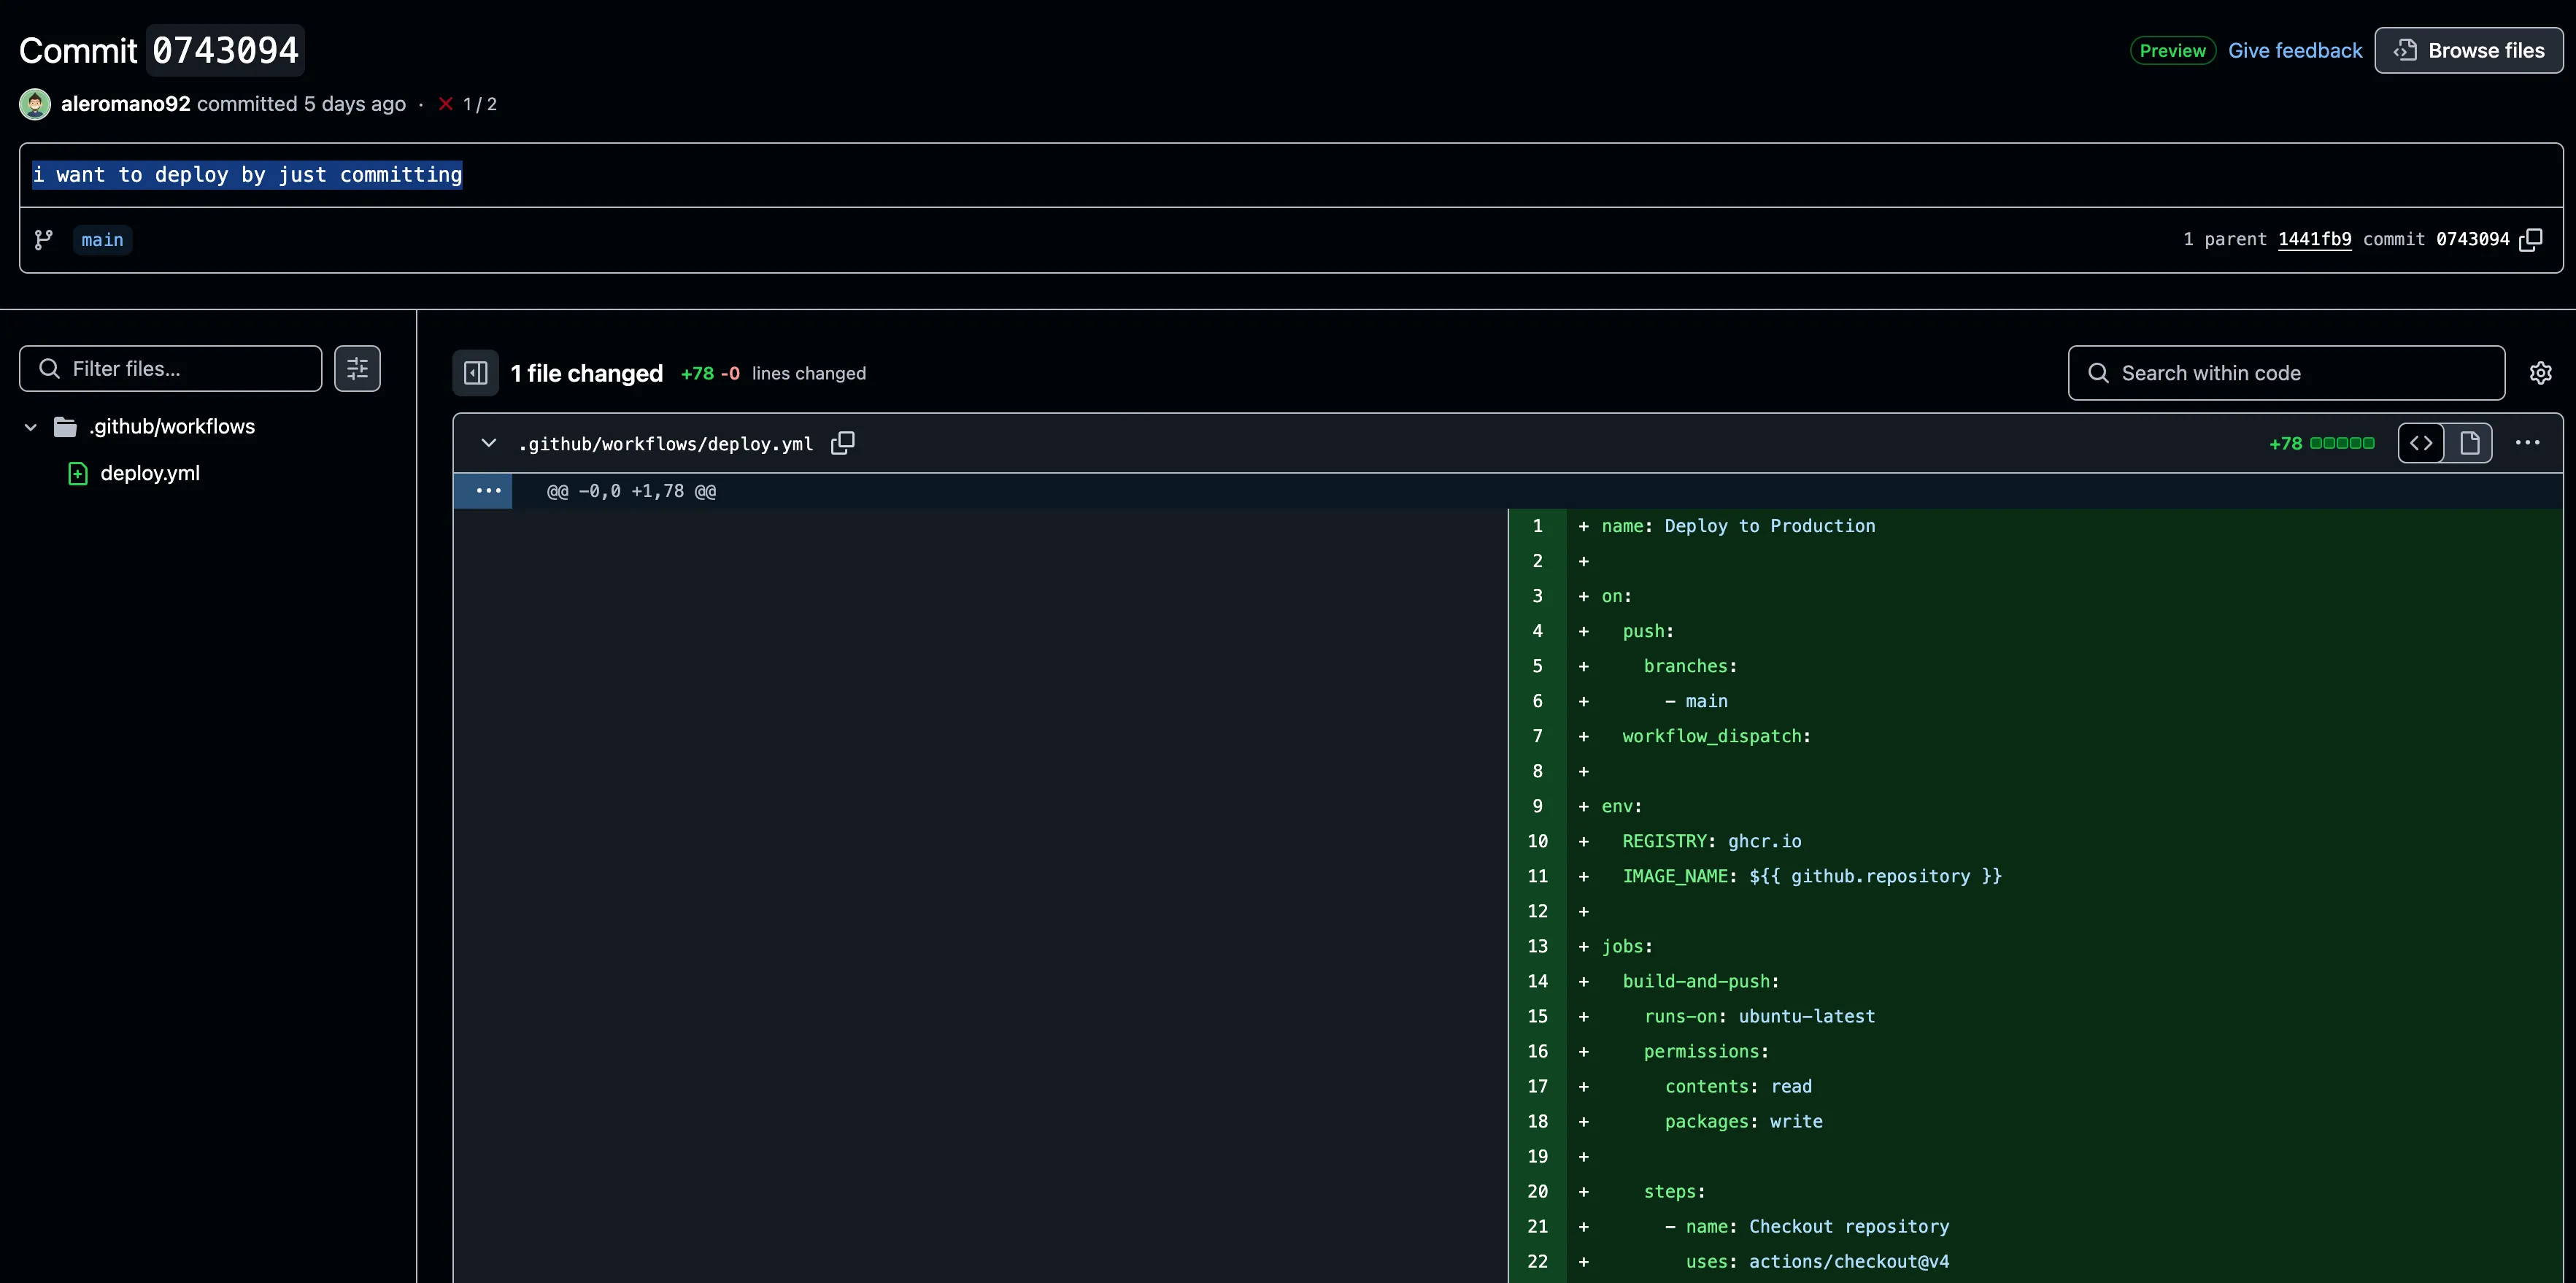This screenshot has height=1283, width=2576.
Task: Switch to source diff view
Action: pos(2421,443)
